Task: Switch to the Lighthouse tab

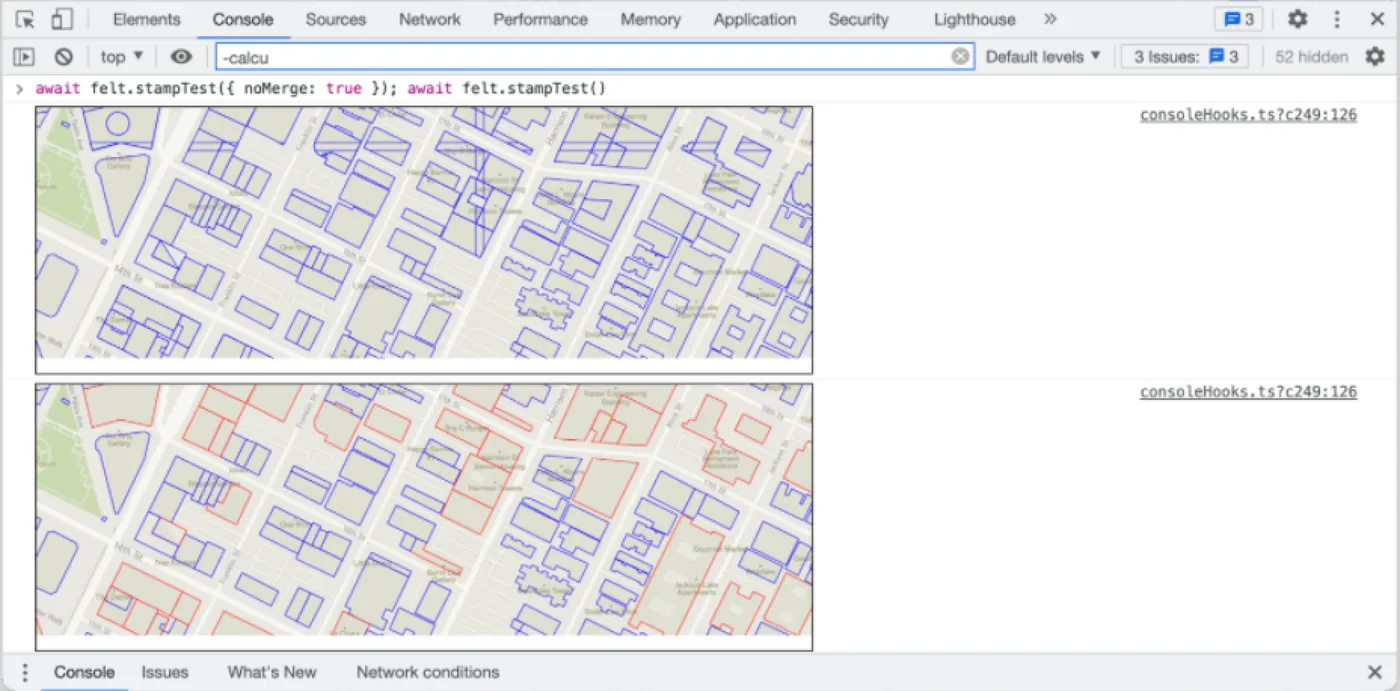Action: tap(974, 19)
